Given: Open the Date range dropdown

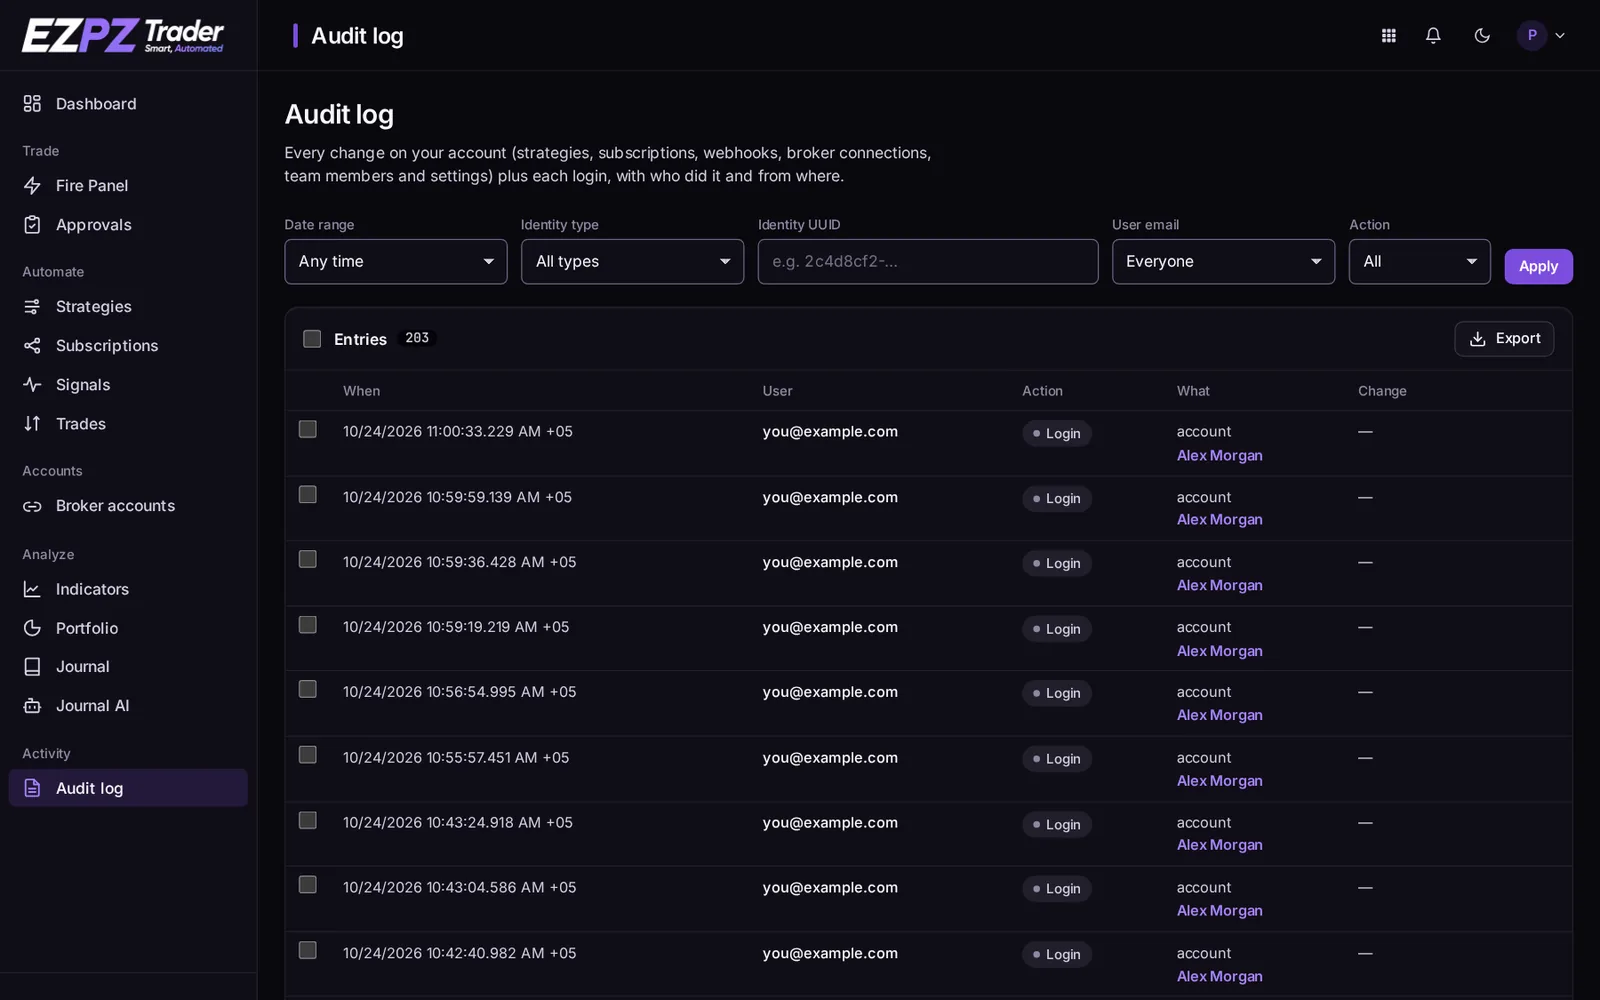Looking at the screenshot, I should point(396,261).
